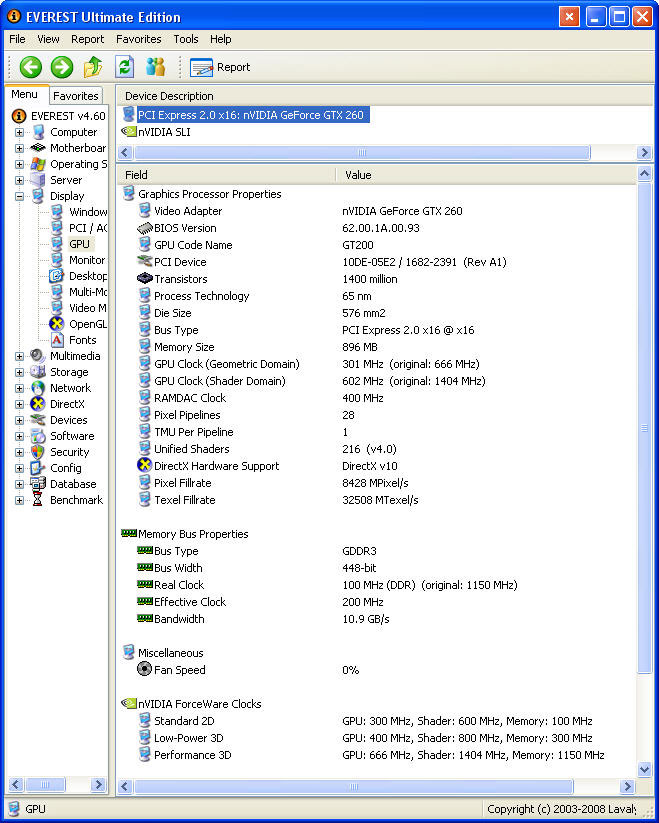Select the Benchmark hourglass icon
This screenshot has height=823, width=659.
[38, 500]
